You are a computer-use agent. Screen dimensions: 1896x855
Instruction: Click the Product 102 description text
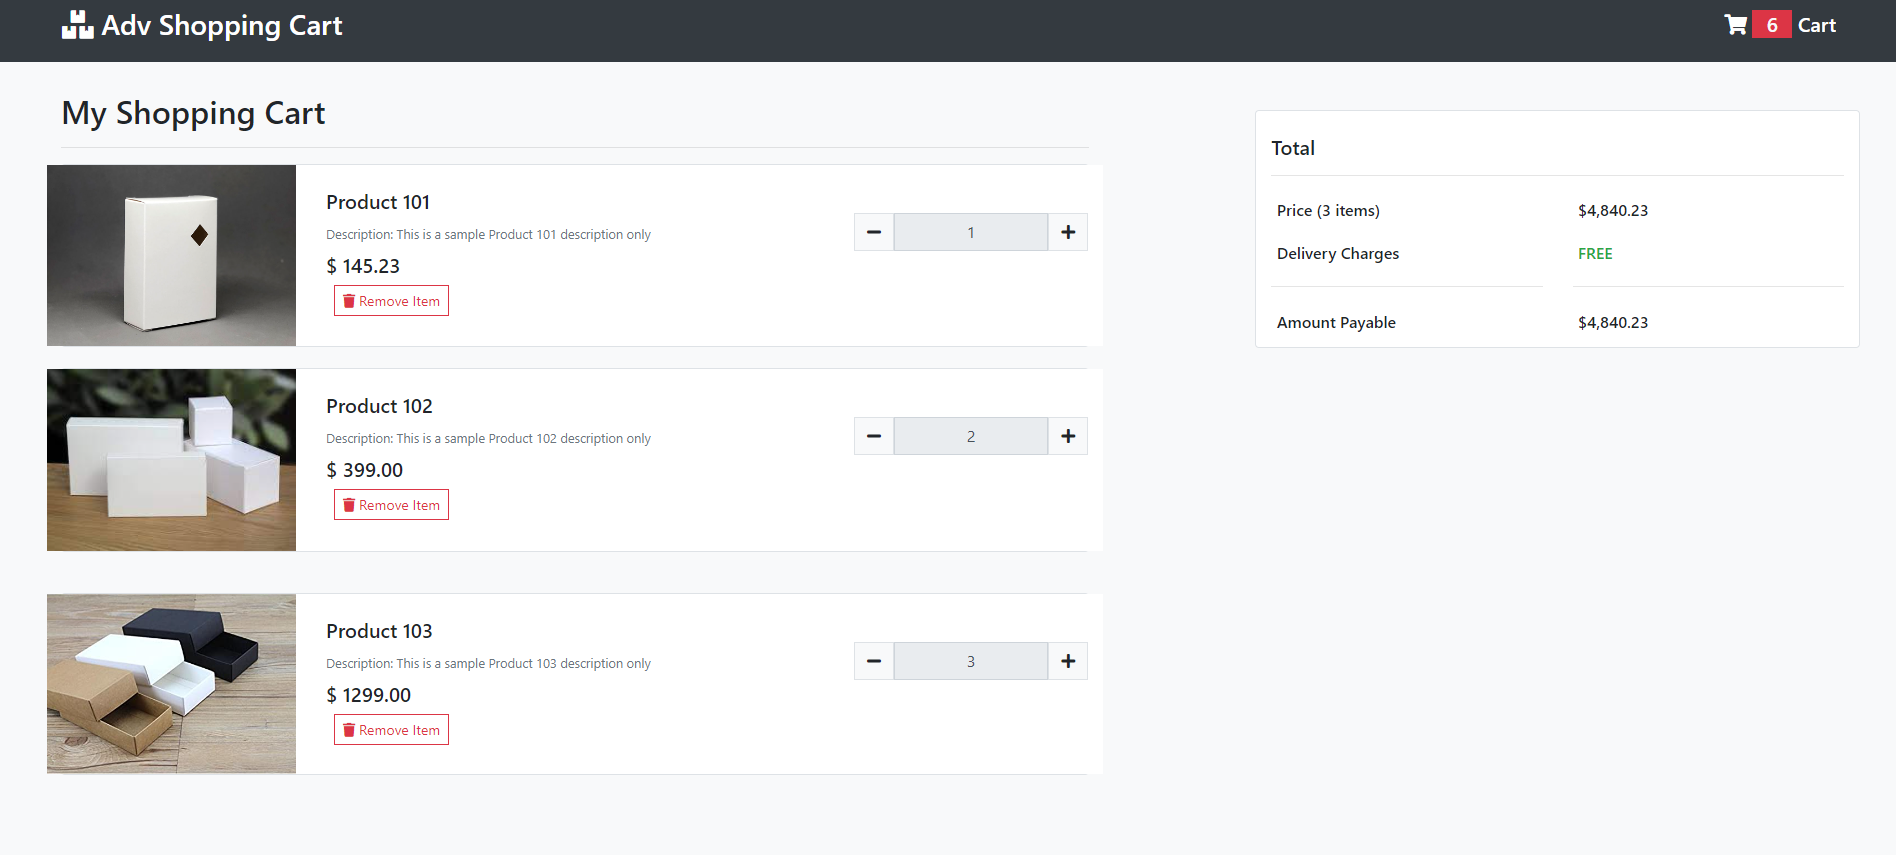point(488,438)
